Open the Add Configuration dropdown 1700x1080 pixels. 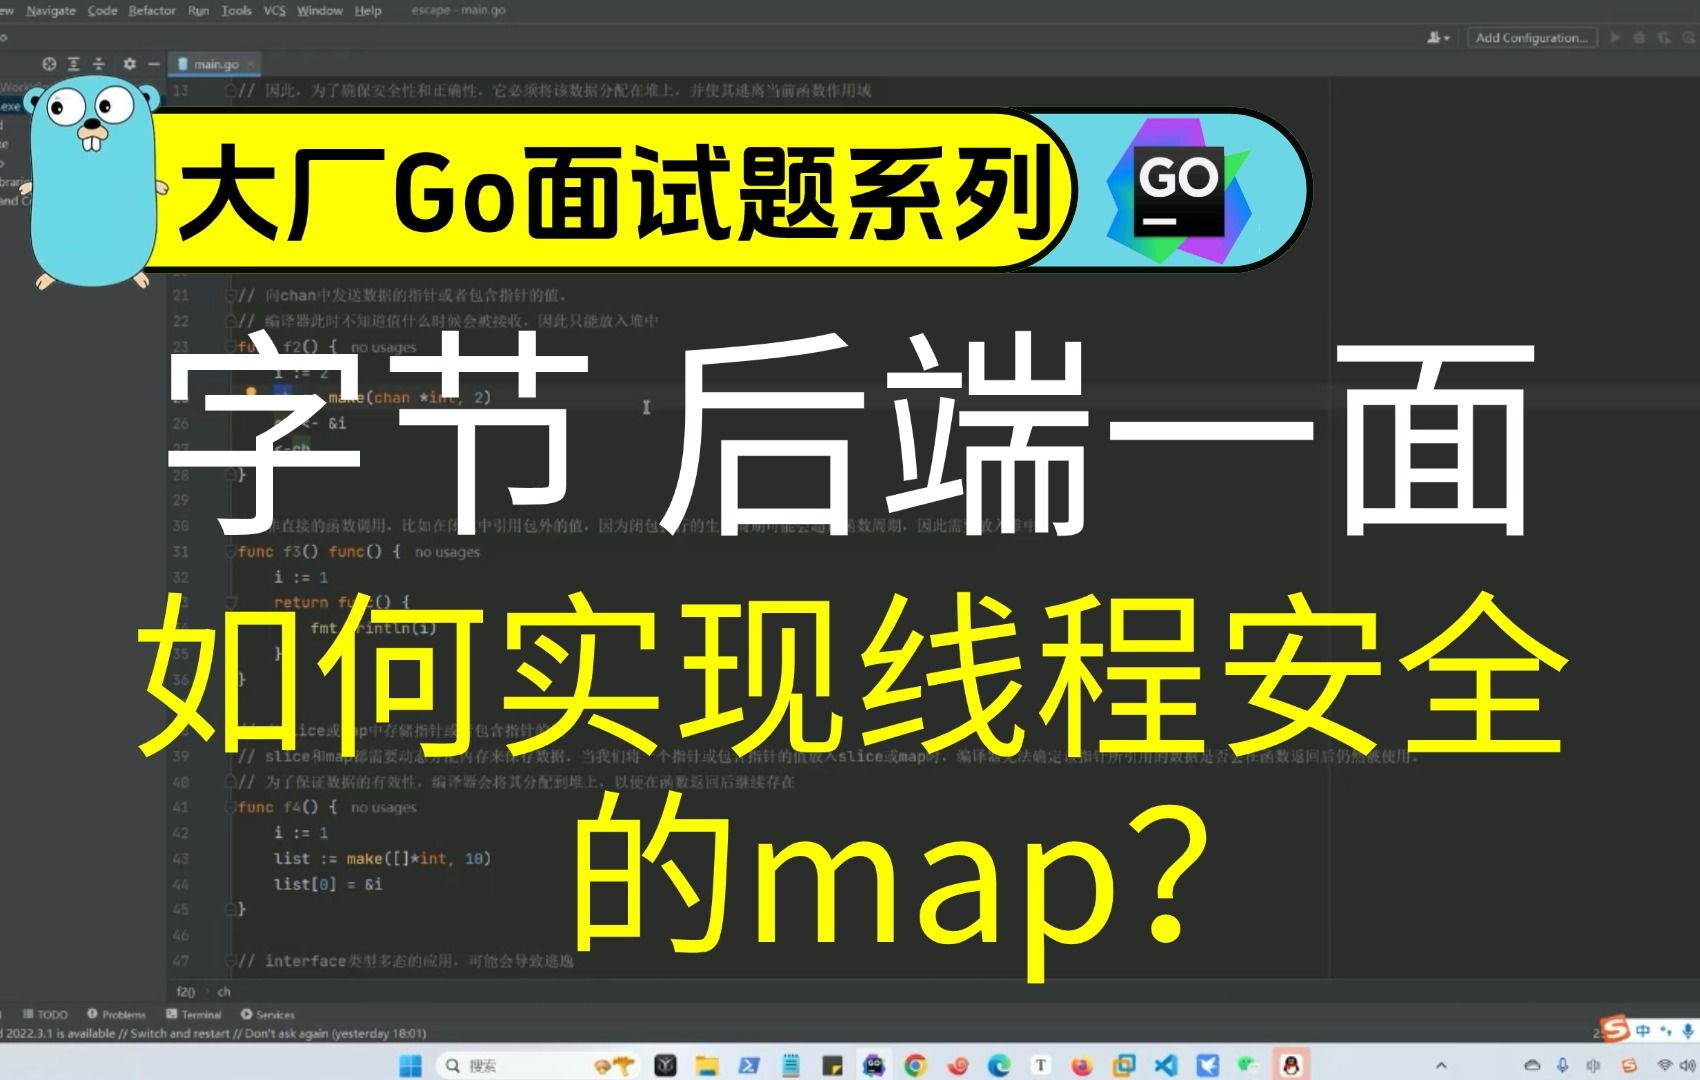click(x=1532, y=38)
